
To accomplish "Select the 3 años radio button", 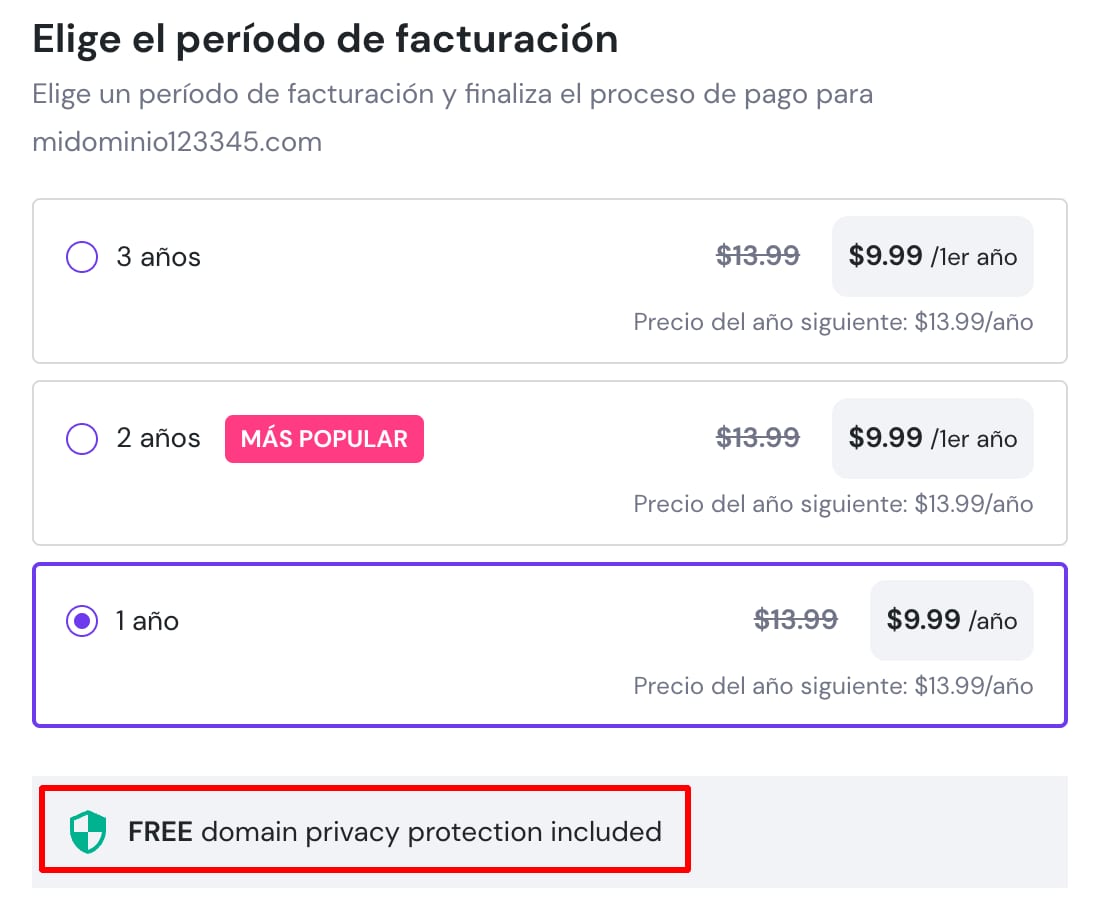I will 82,257.
